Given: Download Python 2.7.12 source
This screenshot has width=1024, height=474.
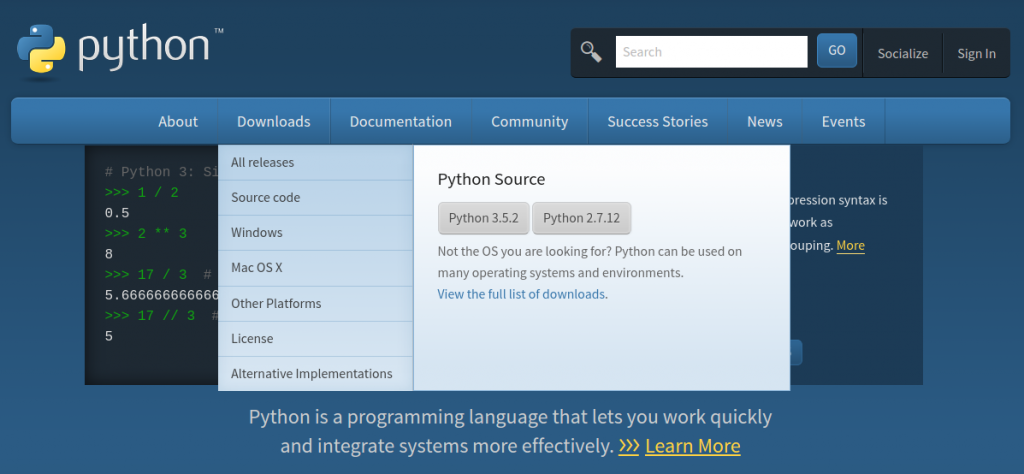Looking at the screenshot, I should tap(581, 218).
